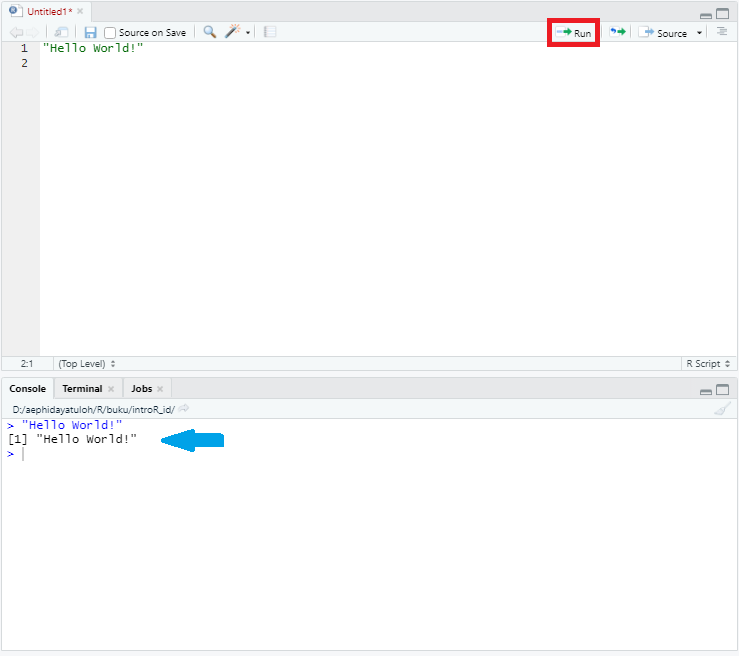Show document outline icon
The height and width of the screenshot is (656, 739).
722,32
